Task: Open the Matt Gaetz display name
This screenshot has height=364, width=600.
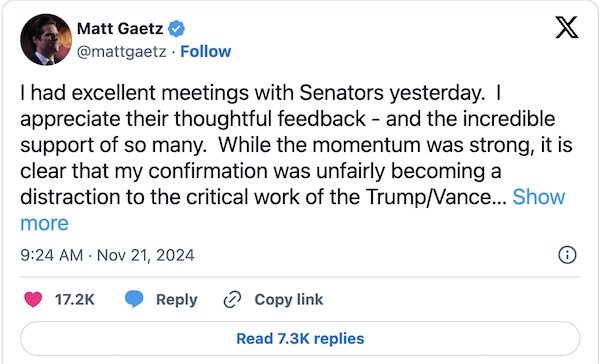Action: [120, 29]
